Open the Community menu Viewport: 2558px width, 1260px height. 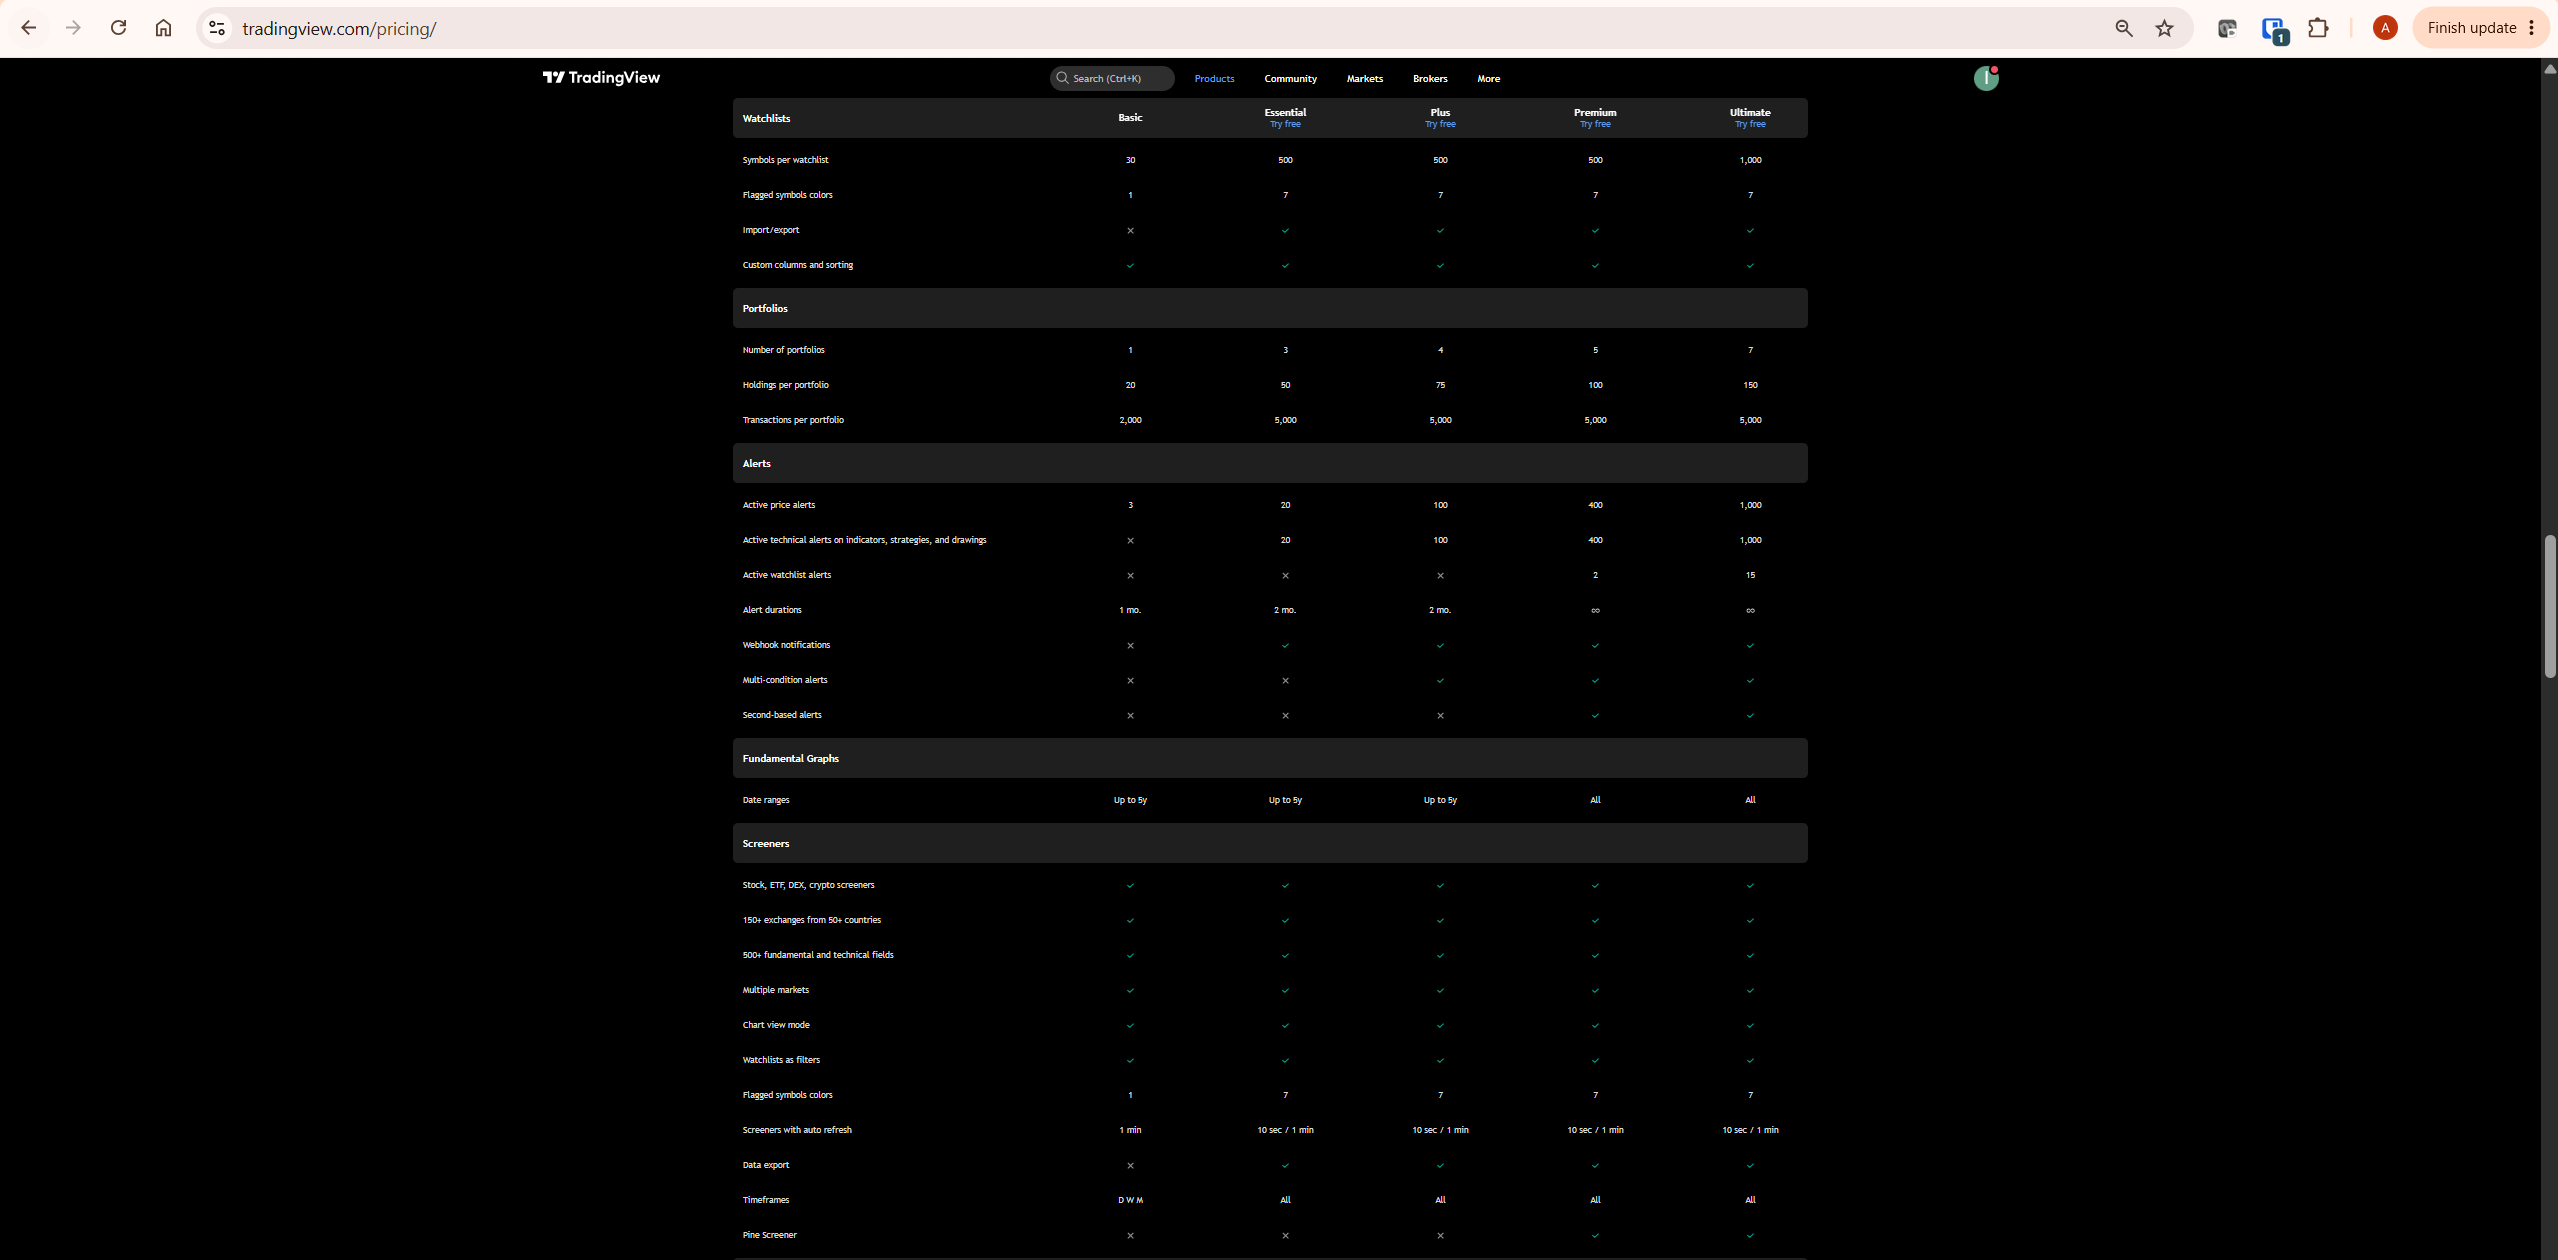tap(1290, 79)
